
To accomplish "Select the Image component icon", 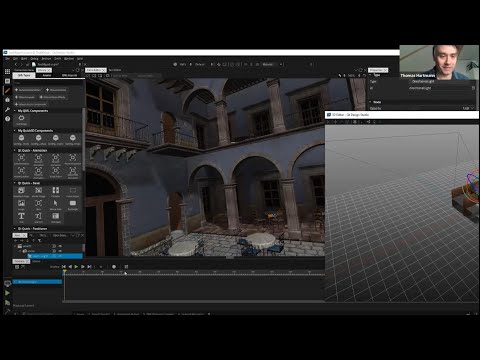I will click(21, 204).
